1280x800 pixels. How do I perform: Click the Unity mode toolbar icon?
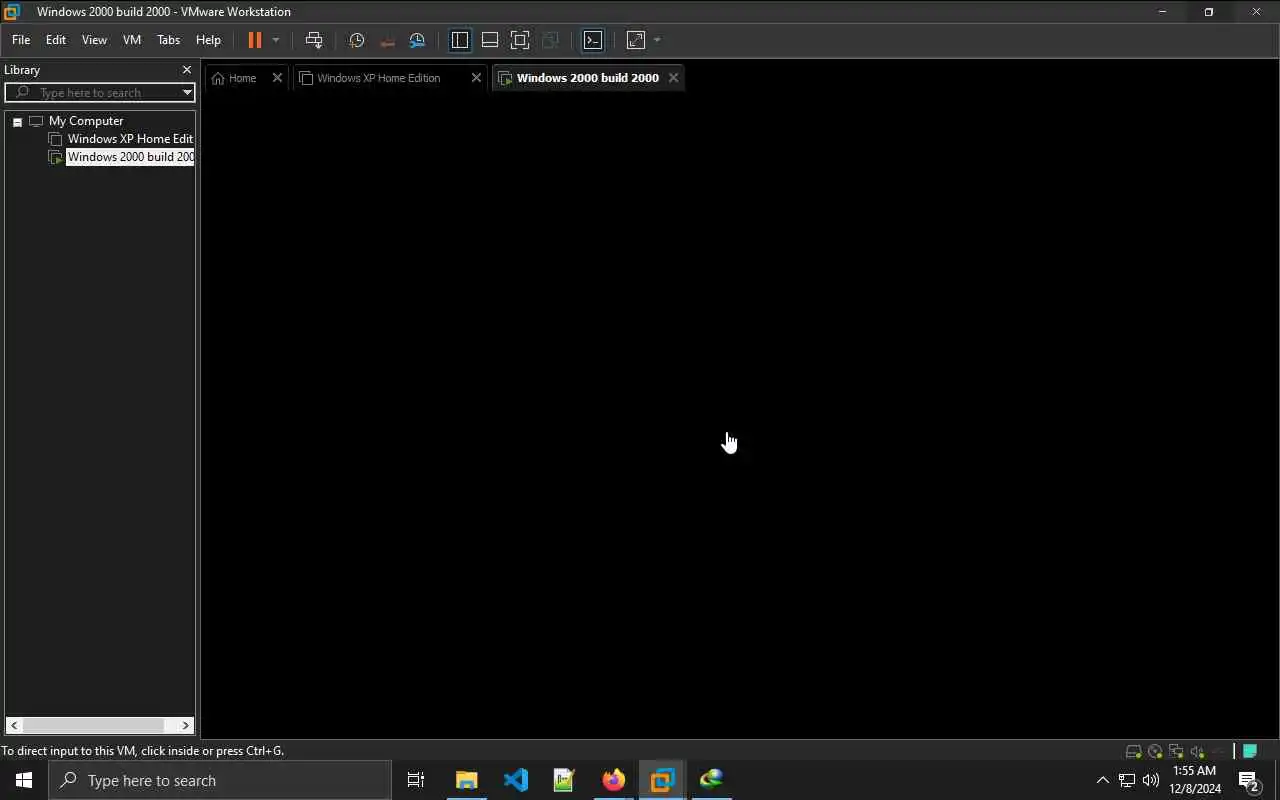pyautogui.click(x=550, y=40)
